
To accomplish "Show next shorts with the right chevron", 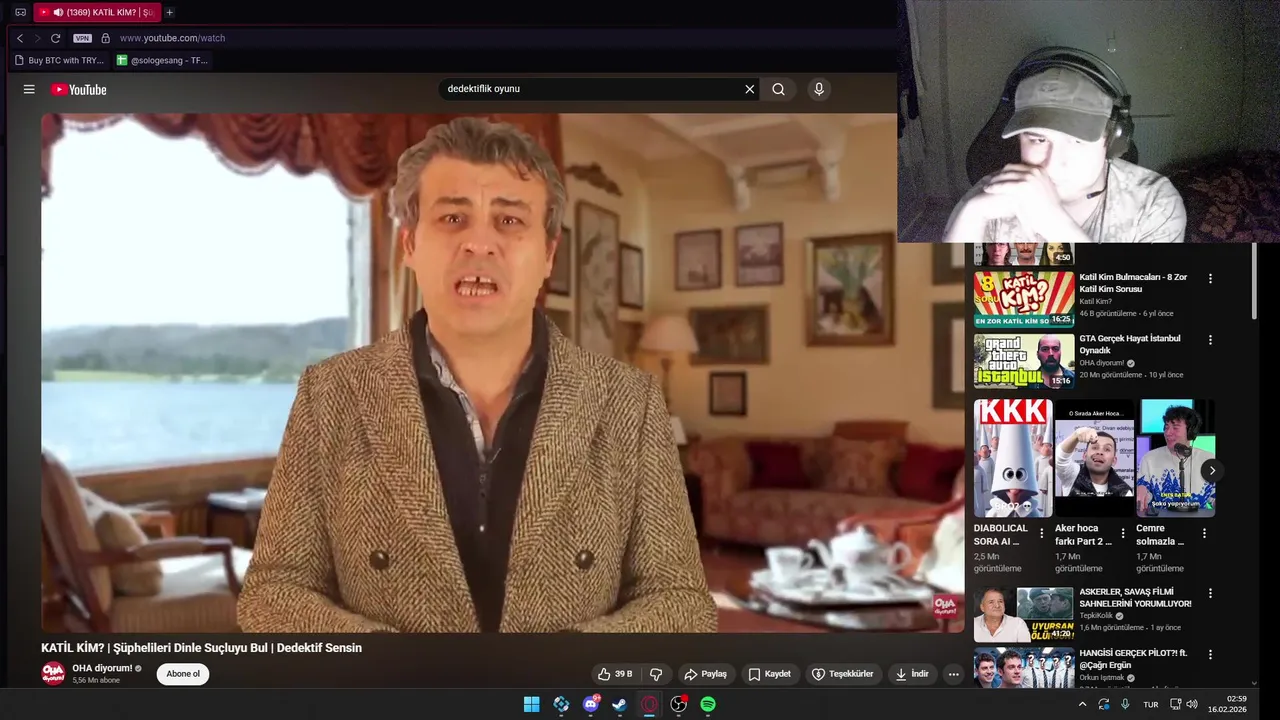I will (1212, 470).
